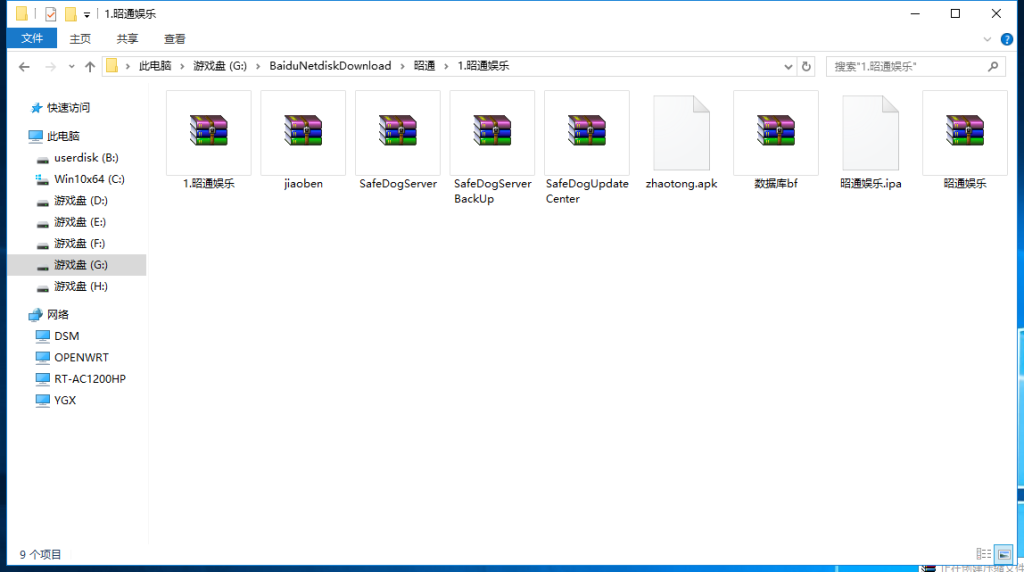Open 游戏盘 (D:) drive
Screen dimensions: 1024x572
point(81,200)
